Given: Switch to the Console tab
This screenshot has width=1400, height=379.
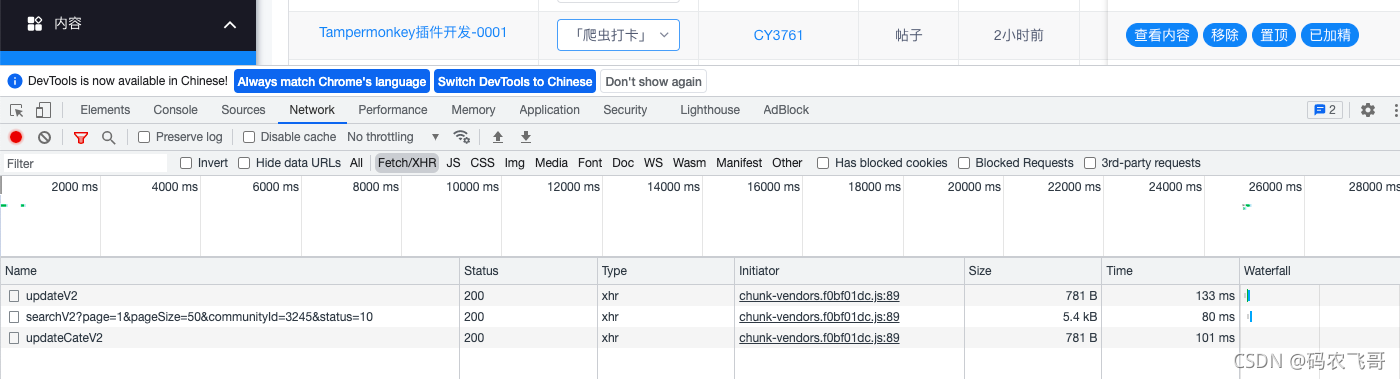Looking at the screenshot, I should (175, 110).
